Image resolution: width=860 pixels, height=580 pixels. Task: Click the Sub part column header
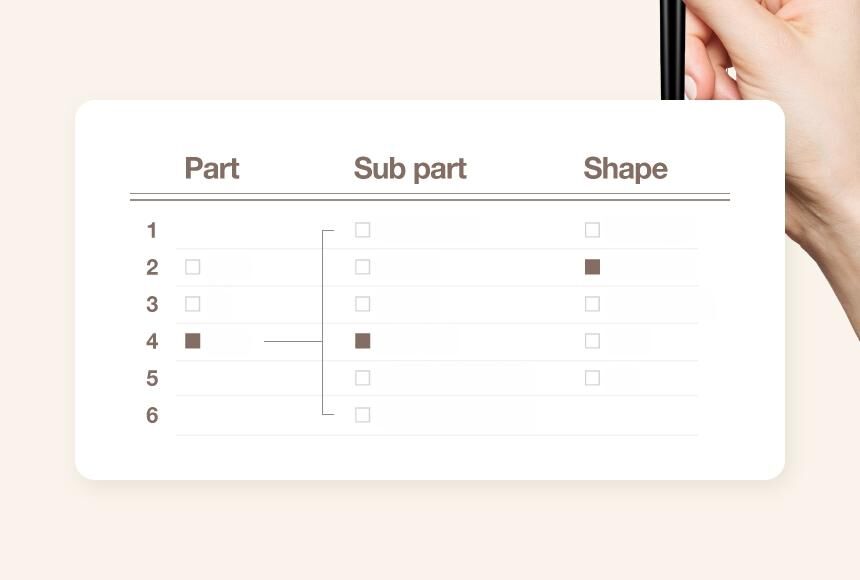click(x=410, y=168)
